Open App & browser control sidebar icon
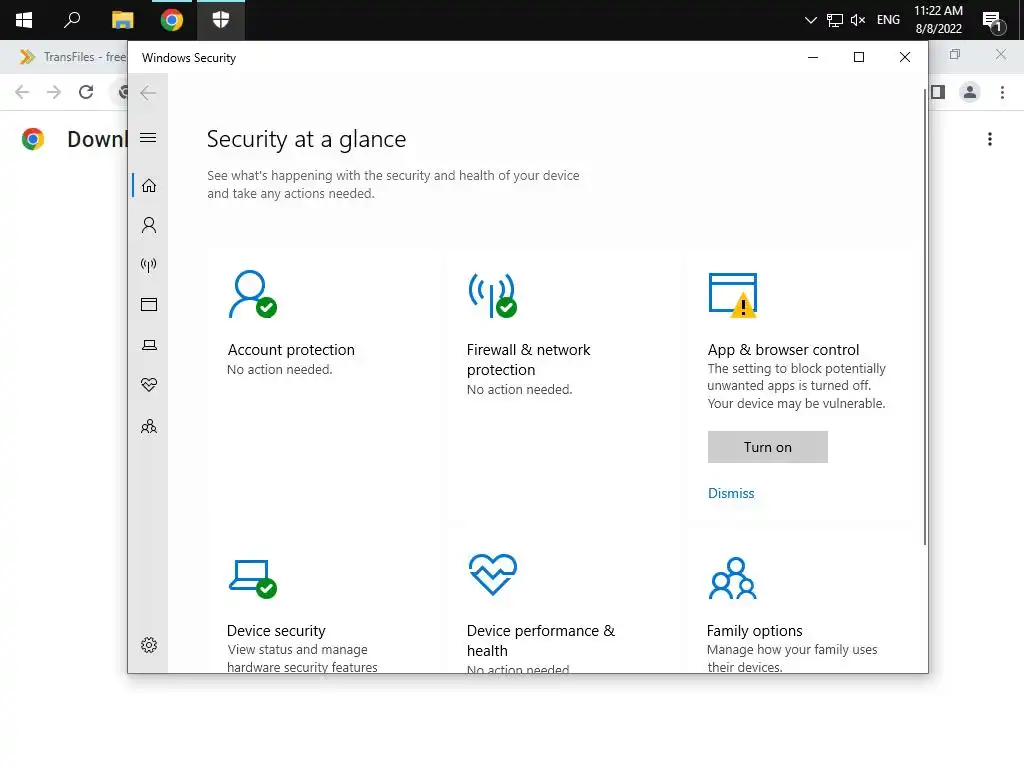This screenshot has height=768, width=1024. (149, 304)
